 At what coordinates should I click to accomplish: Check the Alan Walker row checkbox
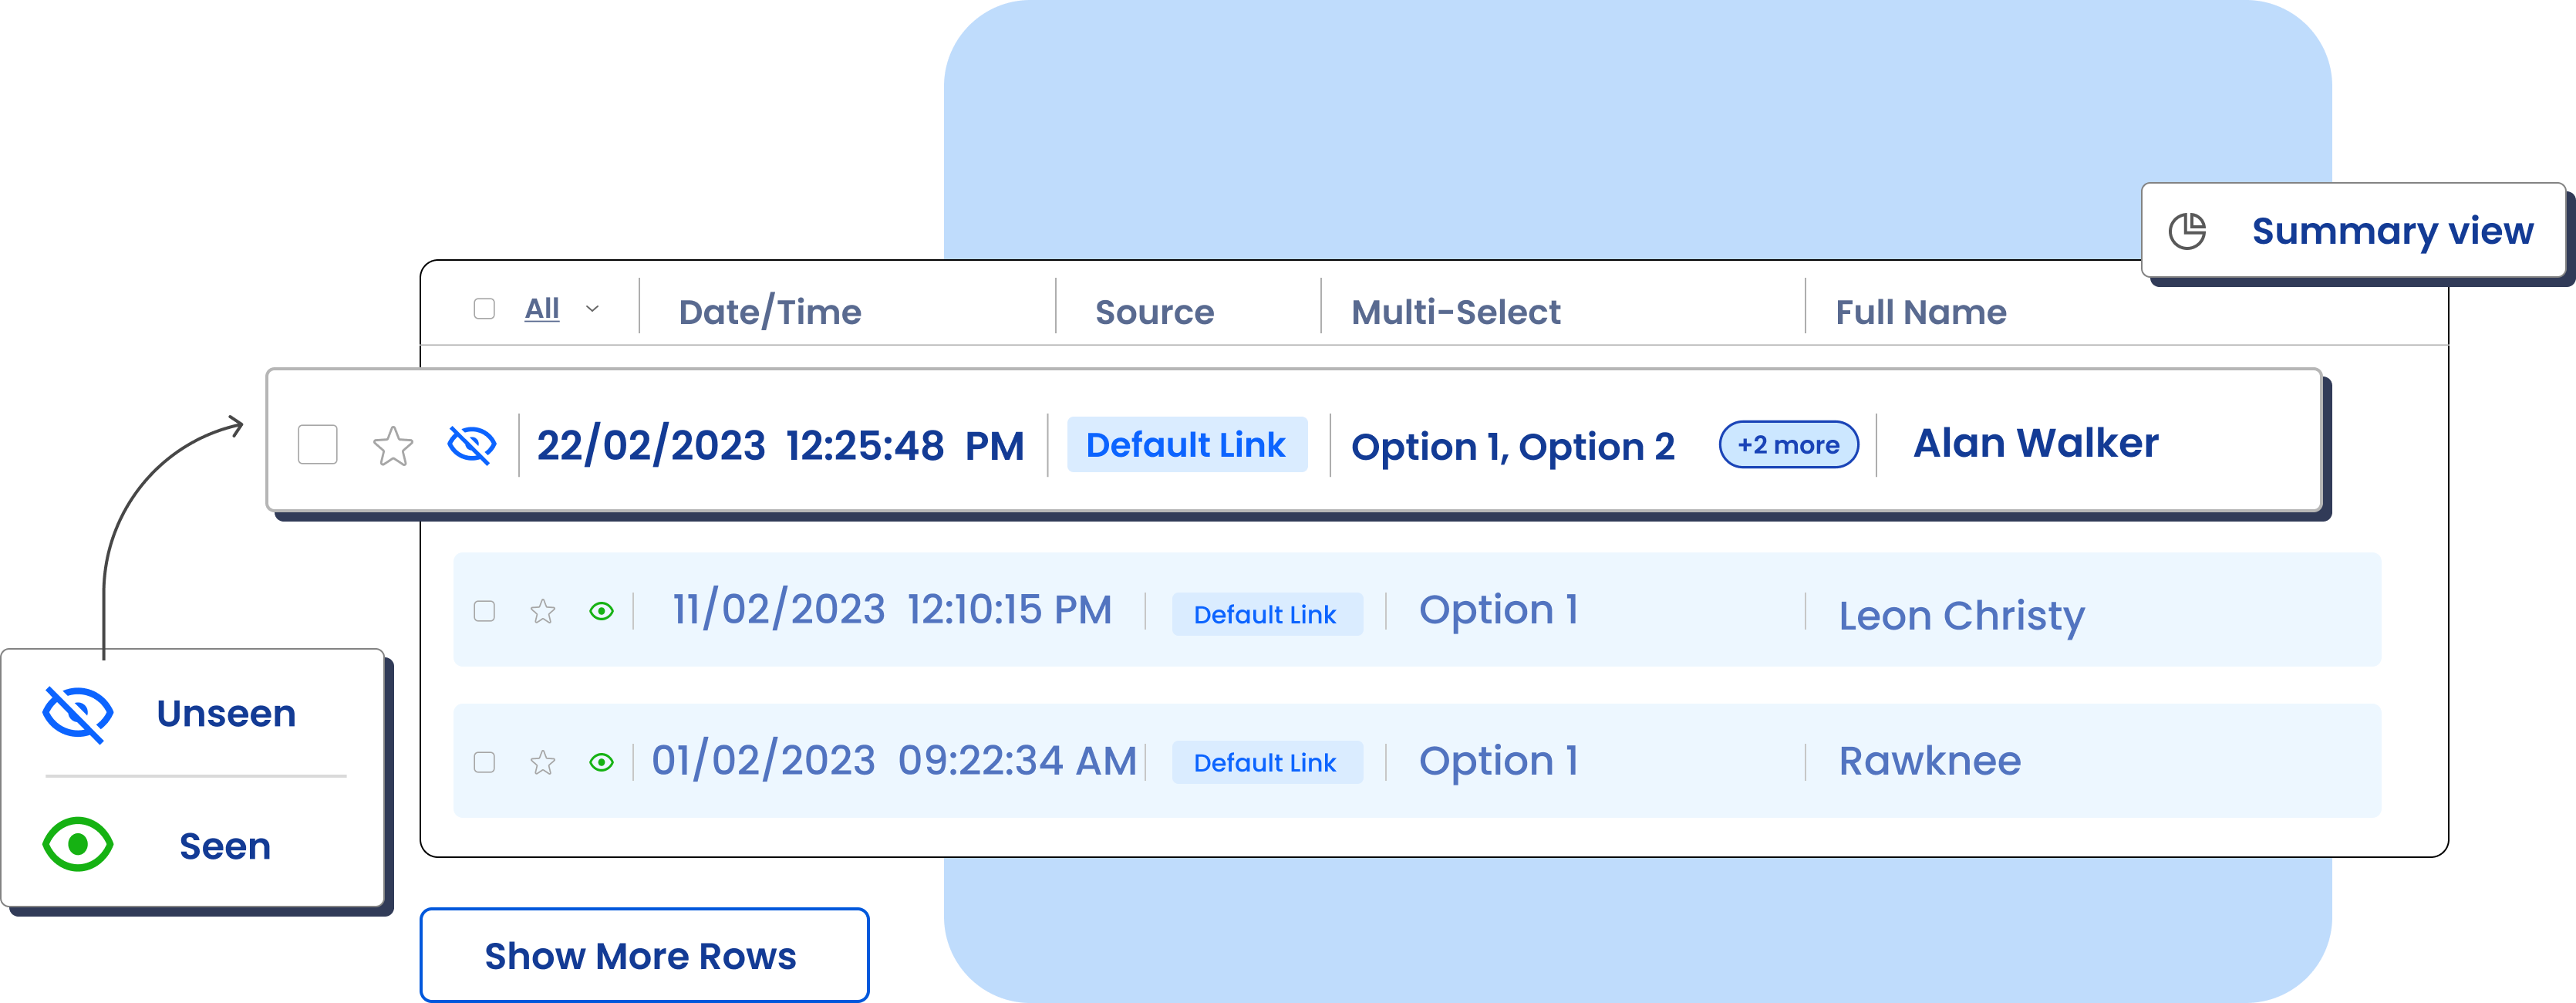point(318,445)
